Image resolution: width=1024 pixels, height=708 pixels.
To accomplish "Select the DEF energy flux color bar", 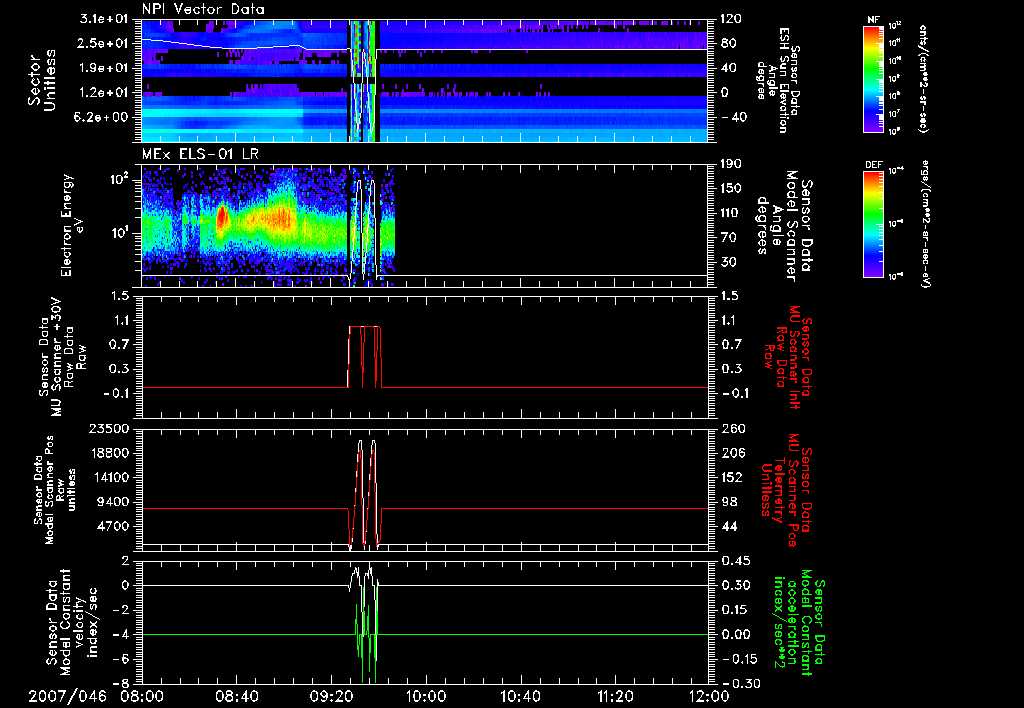I will coord(873,224).
